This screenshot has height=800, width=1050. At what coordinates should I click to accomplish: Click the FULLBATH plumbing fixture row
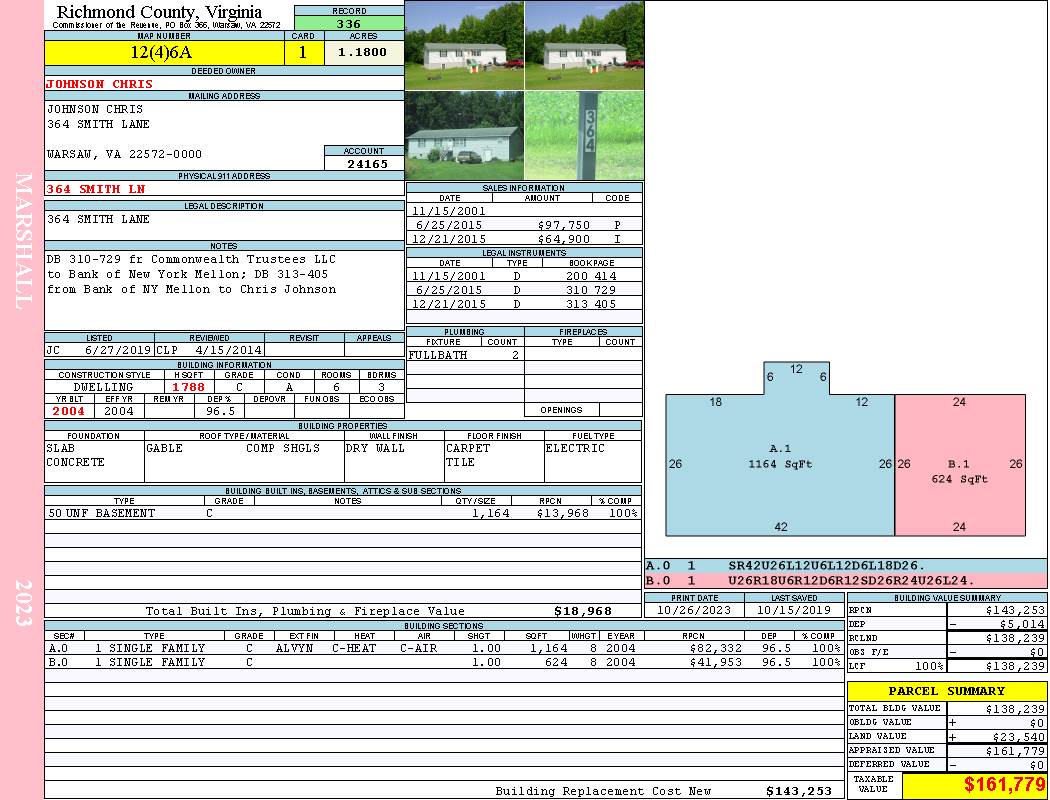tap(465, 355)
